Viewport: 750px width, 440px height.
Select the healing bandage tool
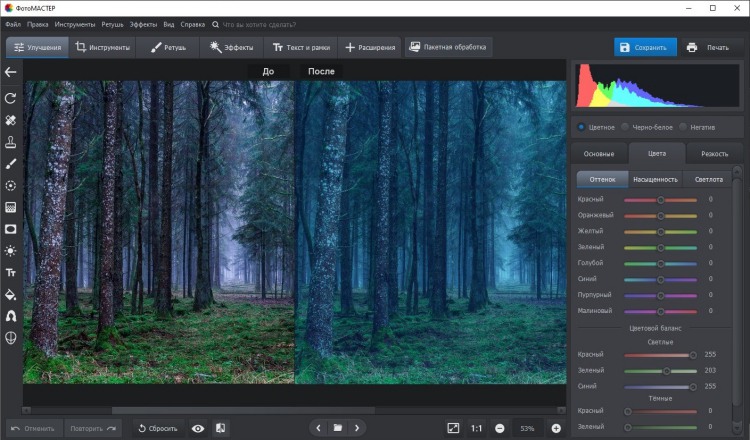point(11,120)
